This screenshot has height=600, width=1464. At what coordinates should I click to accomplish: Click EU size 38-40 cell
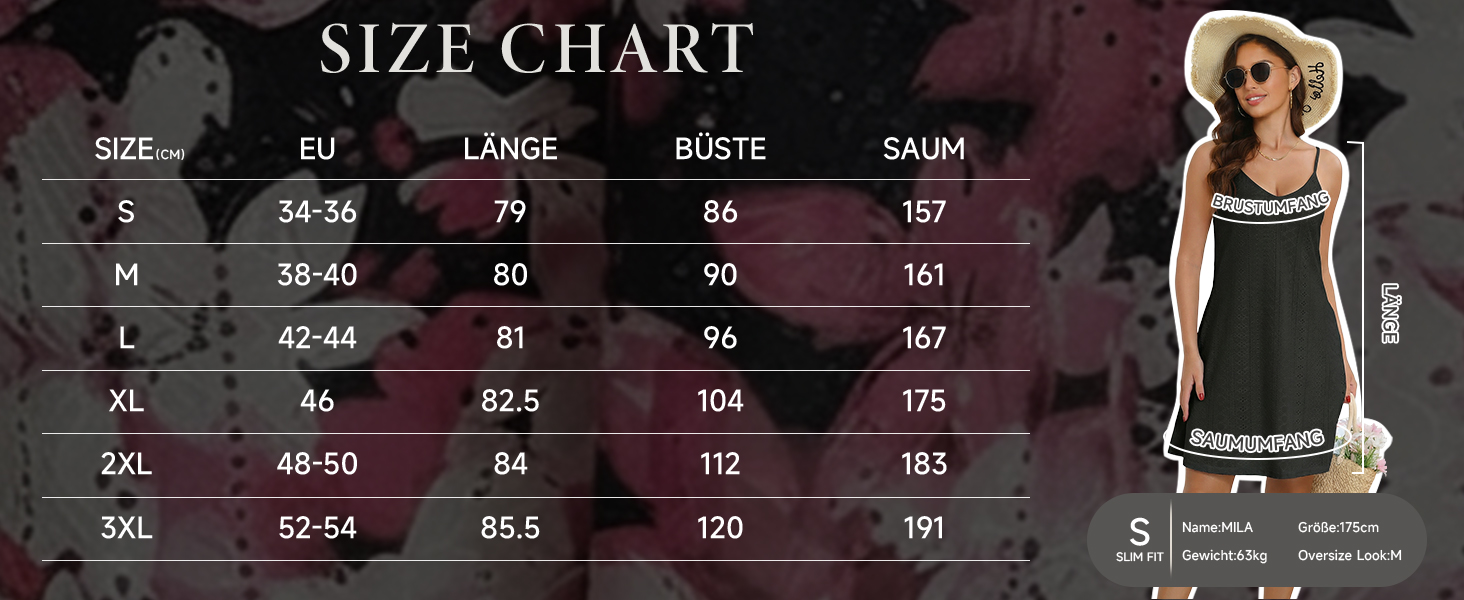[317, 275]
